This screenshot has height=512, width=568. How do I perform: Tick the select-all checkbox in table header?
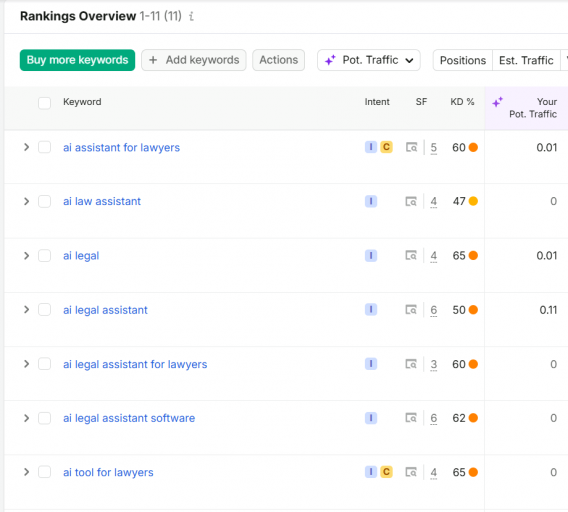click(45, 103)
